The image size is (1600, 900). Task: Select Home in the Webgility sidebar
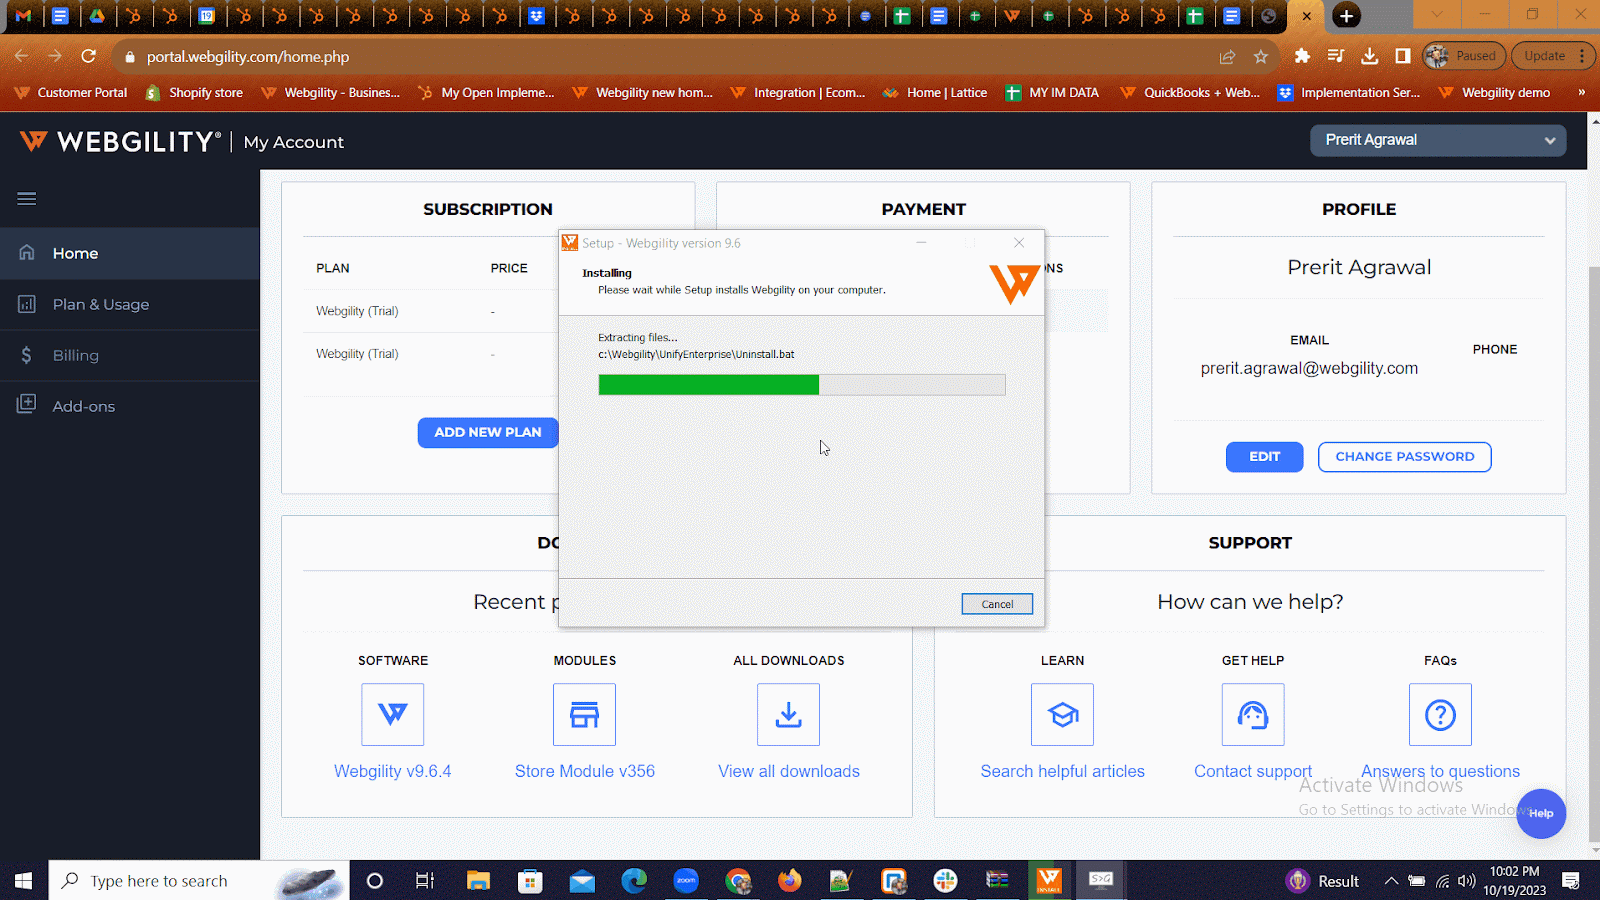[x=75, y=253]
